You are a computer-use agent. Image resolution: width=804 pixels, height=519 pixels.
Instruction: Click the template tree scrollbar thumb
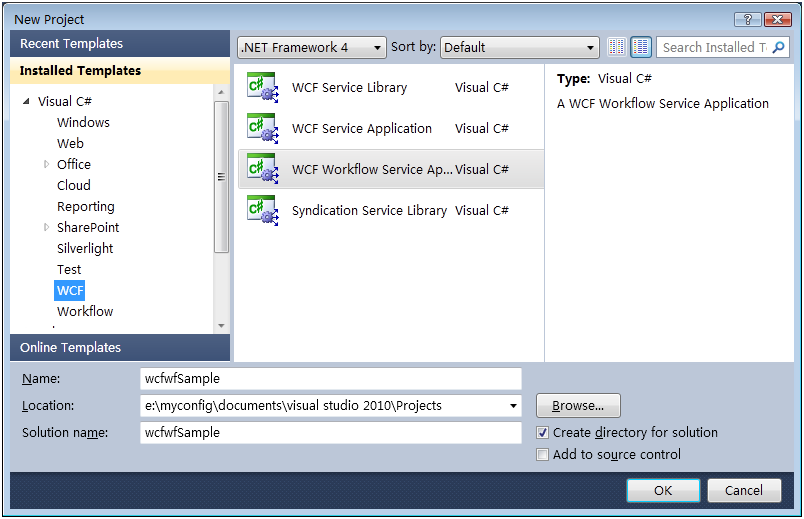[221, 177]
